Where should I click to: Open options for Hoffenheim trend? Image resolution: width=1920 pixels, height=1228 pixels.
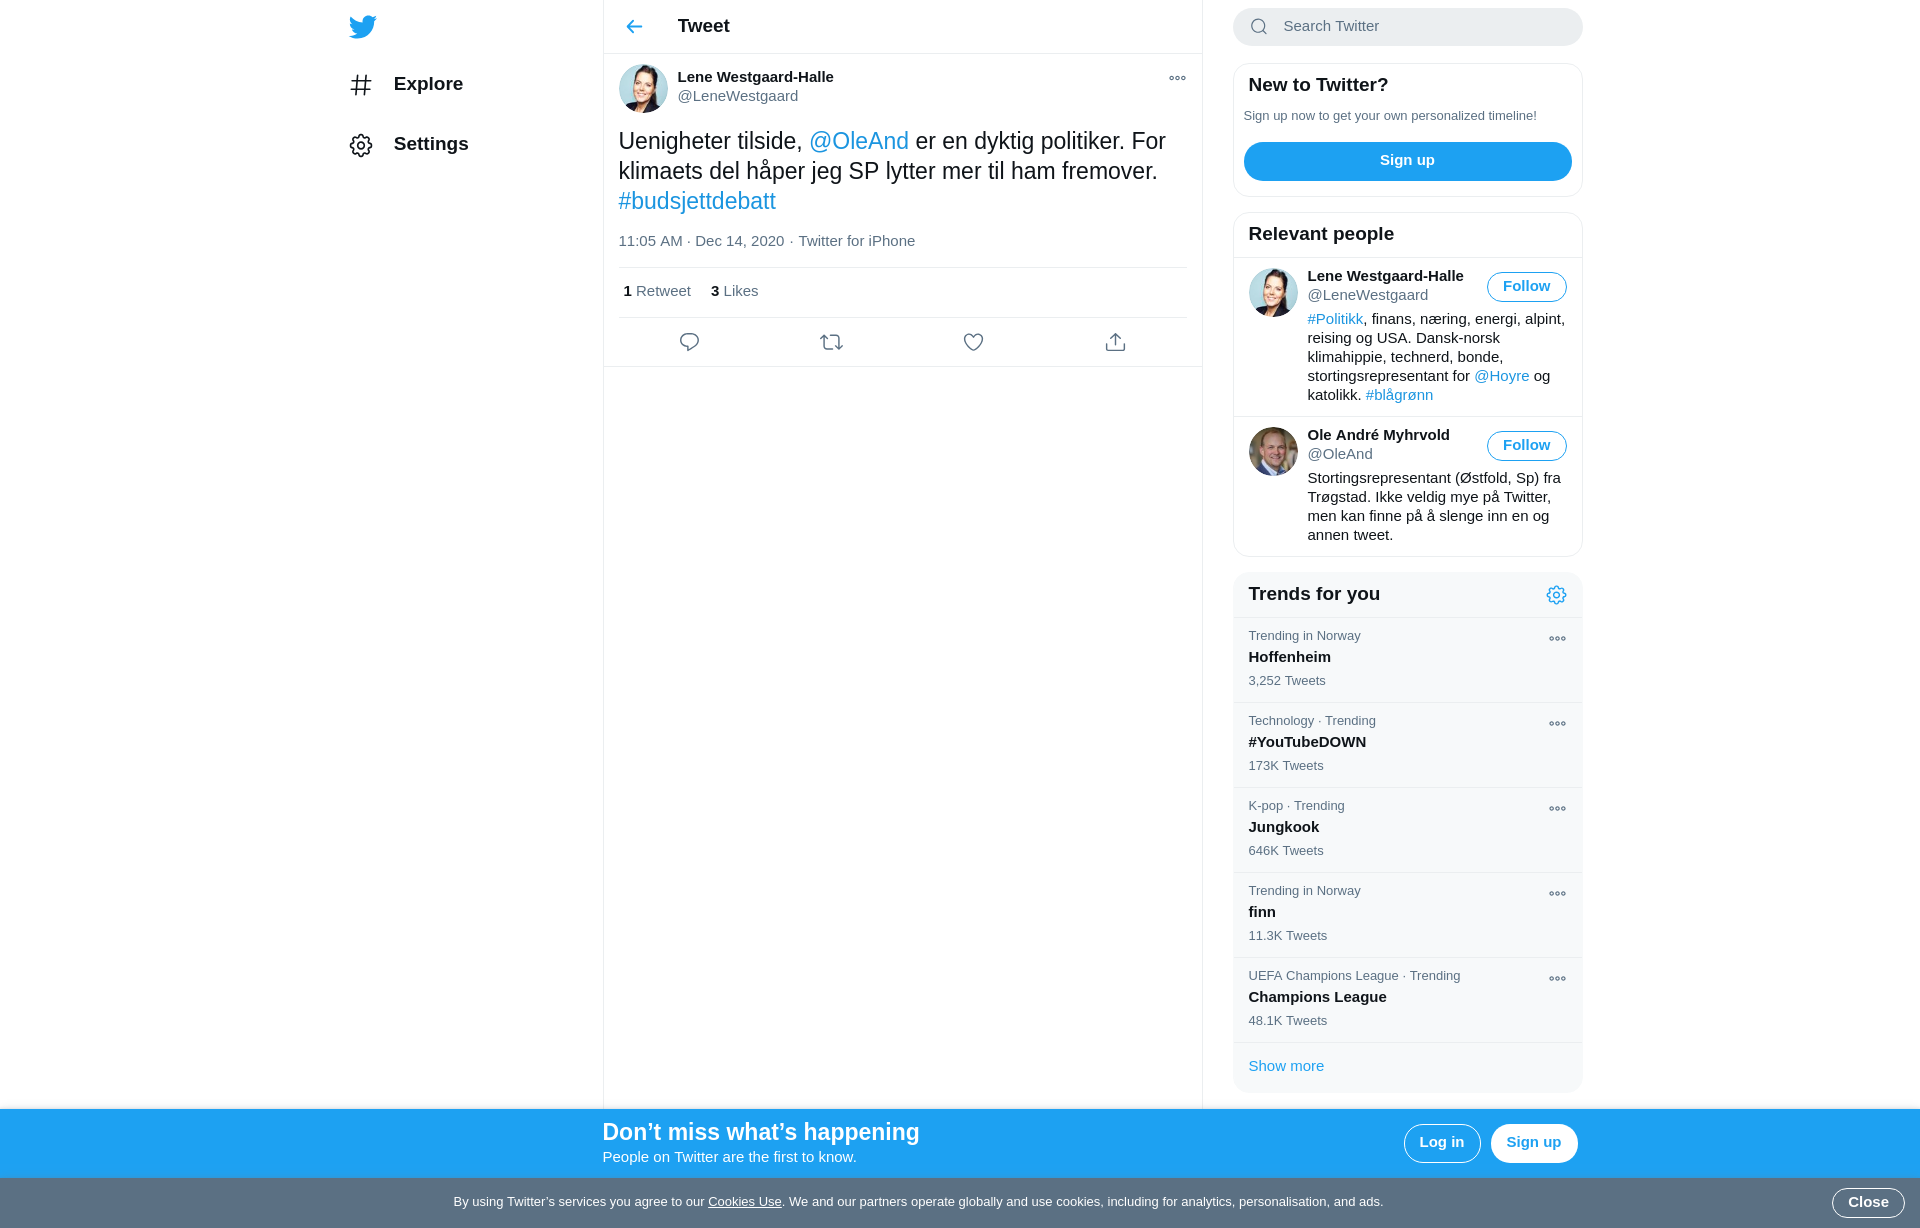[1557, 639]
